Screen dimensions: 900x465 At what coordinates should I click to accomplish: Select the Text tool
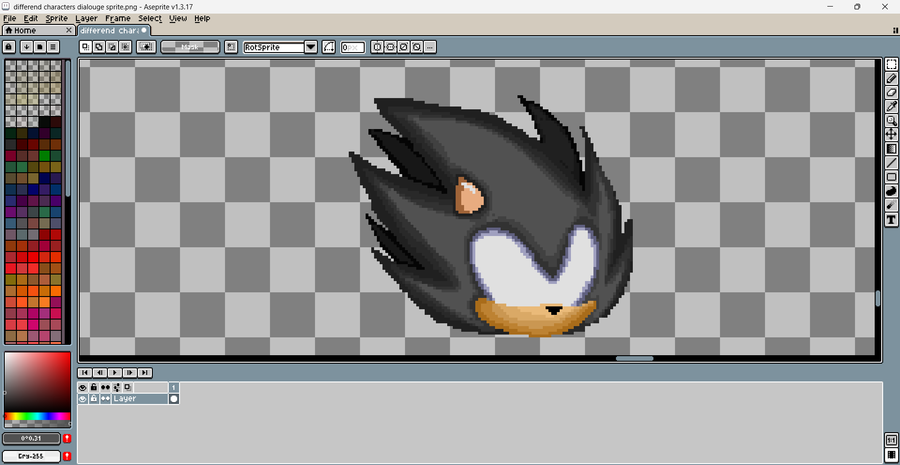pyautogui.click(x=891, y=219)
